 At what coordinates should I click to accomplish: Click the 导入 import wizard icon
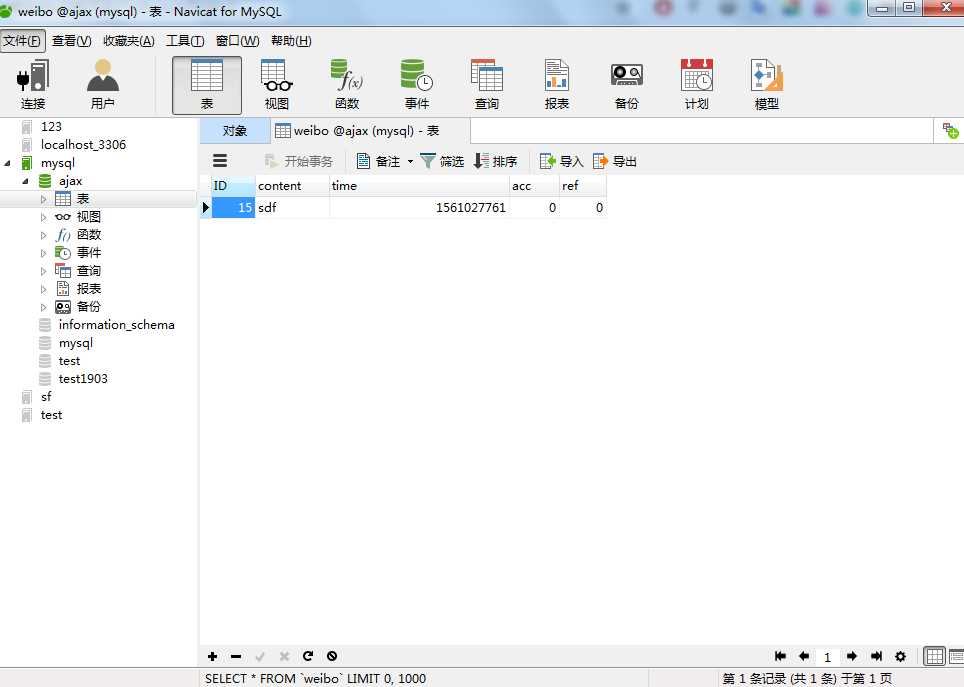(547, 161)
